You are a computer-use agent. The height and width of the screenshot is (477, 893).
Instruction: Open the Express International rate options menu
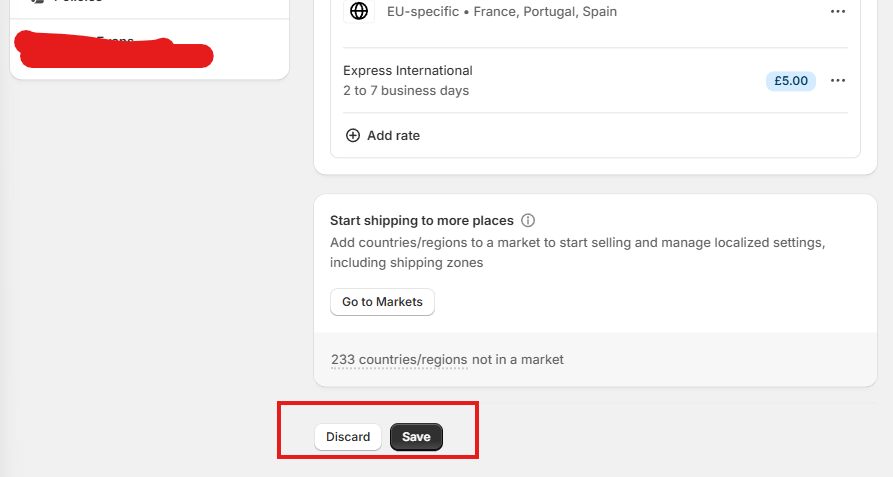pyautogui.click(x=837, y=80)
